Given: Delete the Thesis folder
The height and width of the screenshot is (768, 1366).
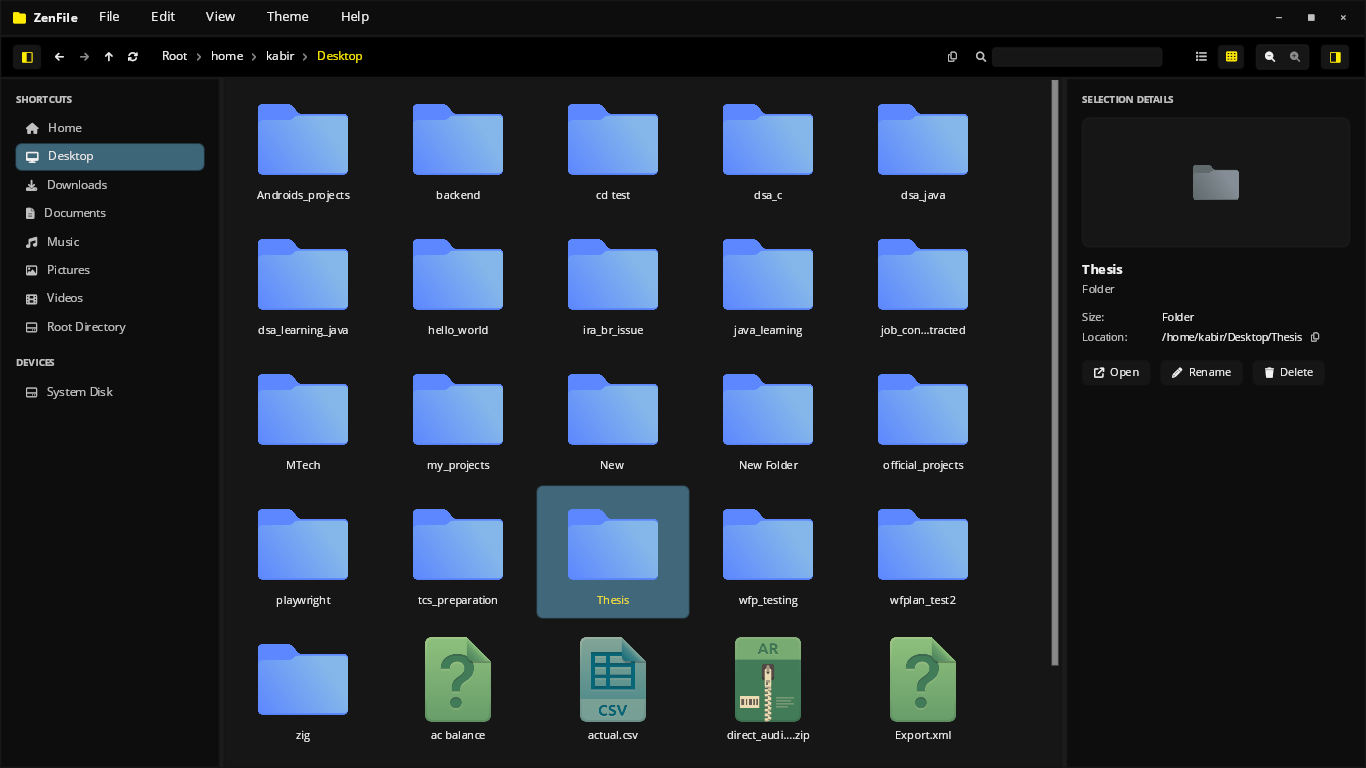Looking at the screenshot, I should (x=1288, y=373).
